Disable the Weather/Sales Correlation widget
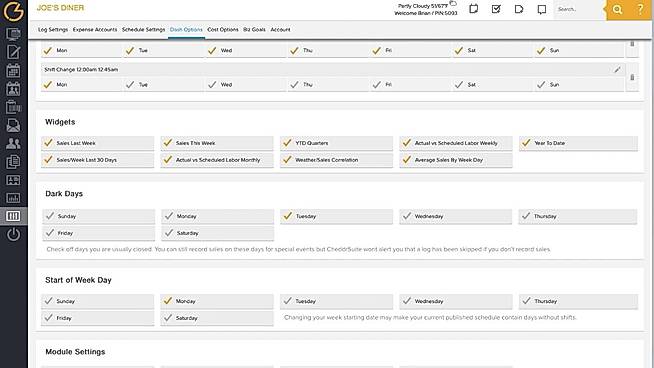This screenshot has height=368, width=654. point(336,160)
